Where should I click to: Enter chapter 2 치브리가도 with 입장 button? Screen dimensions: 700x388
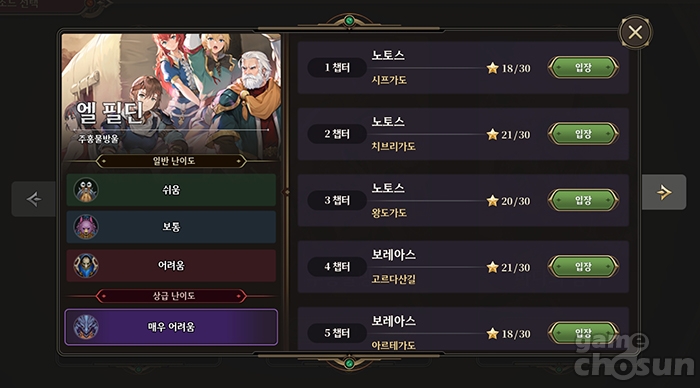click(583, 134)
